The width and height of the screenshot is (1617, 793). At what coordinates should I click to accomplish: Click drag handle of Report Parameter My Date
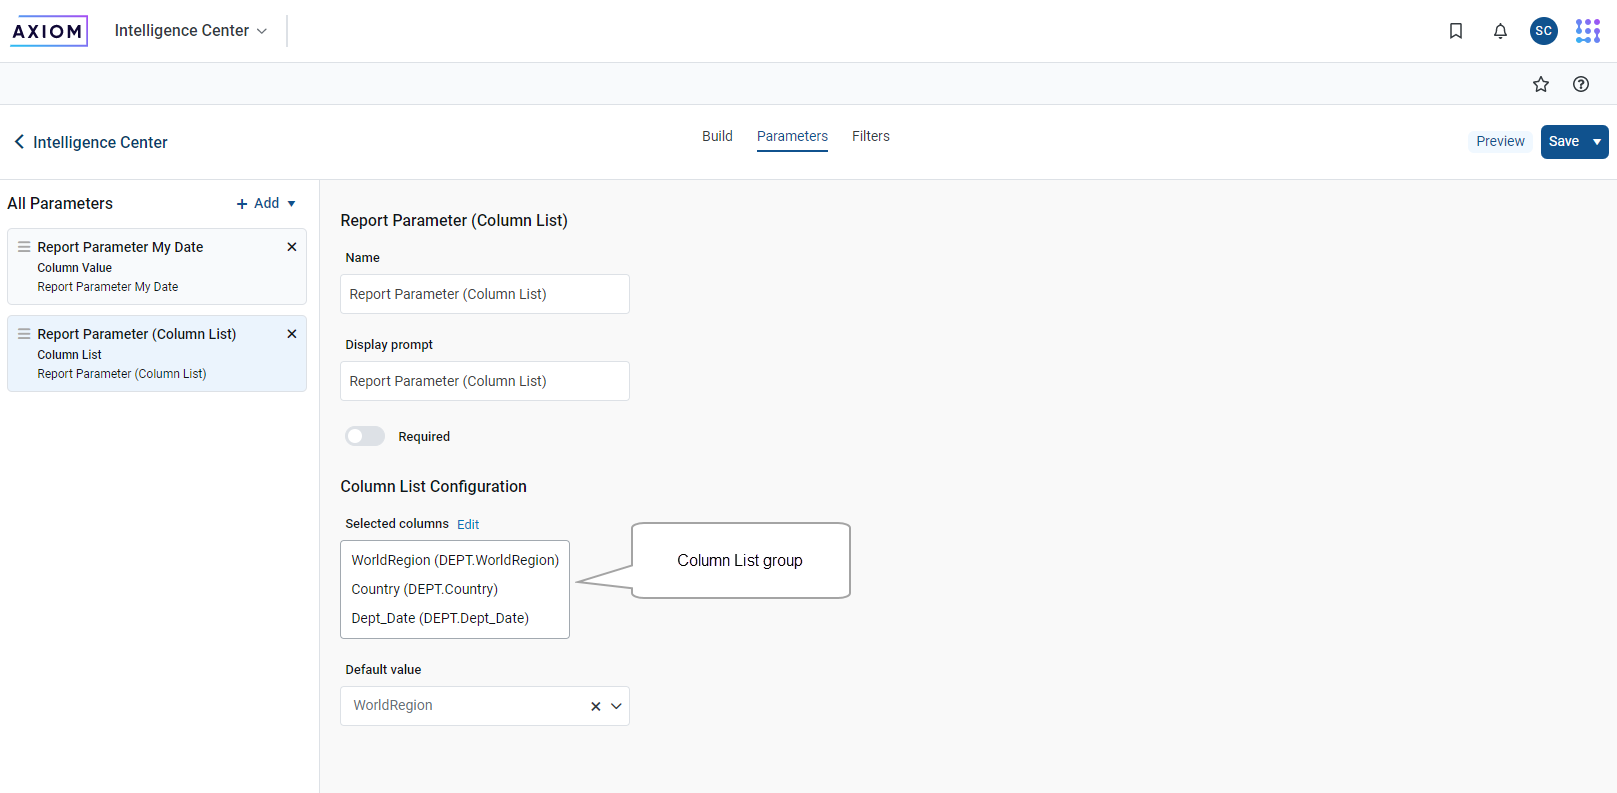pos(24,247)
